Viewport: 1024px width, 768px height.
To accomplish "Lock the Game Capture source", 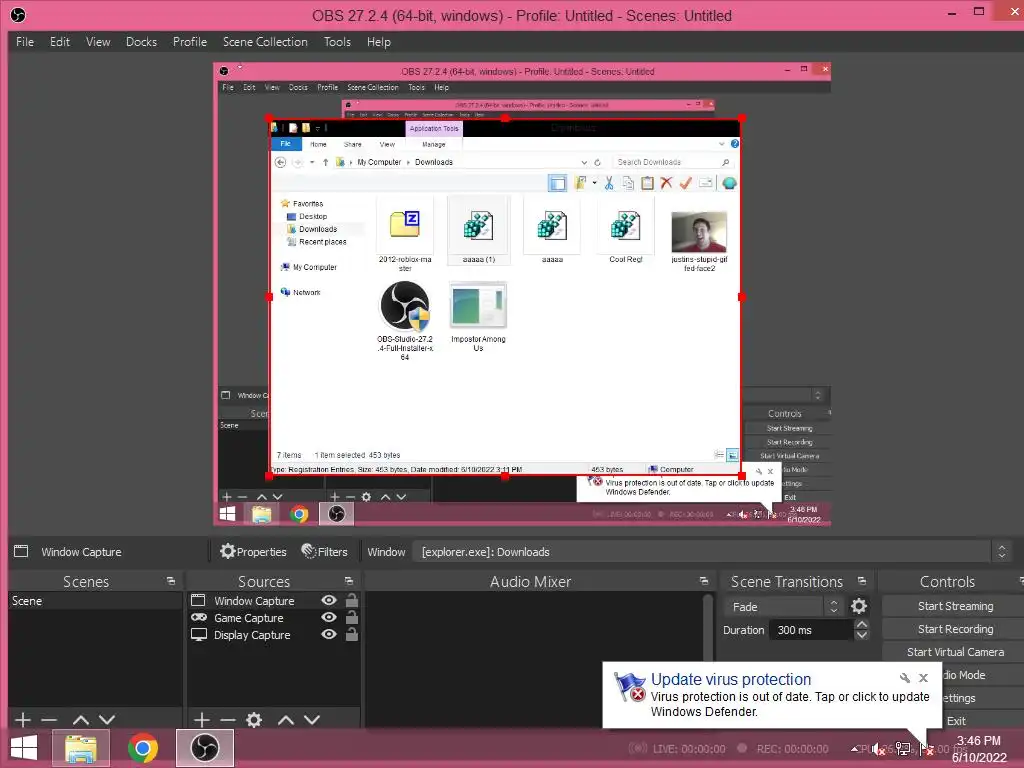I will [351, 617].
